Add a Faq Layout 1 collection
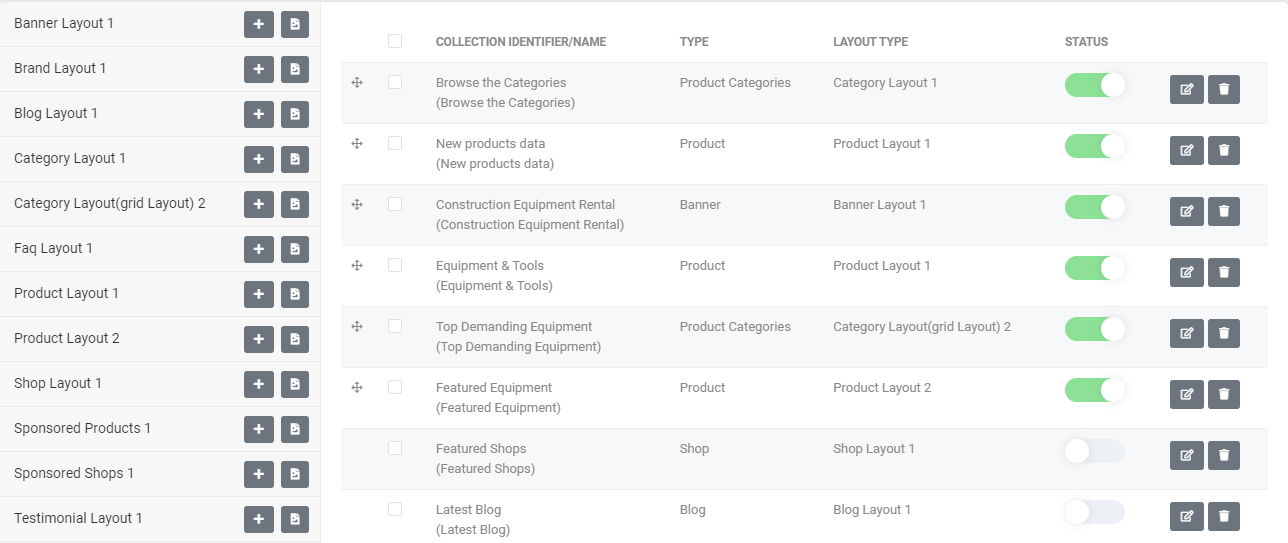 pyautogui.click(x=258, y=249)
